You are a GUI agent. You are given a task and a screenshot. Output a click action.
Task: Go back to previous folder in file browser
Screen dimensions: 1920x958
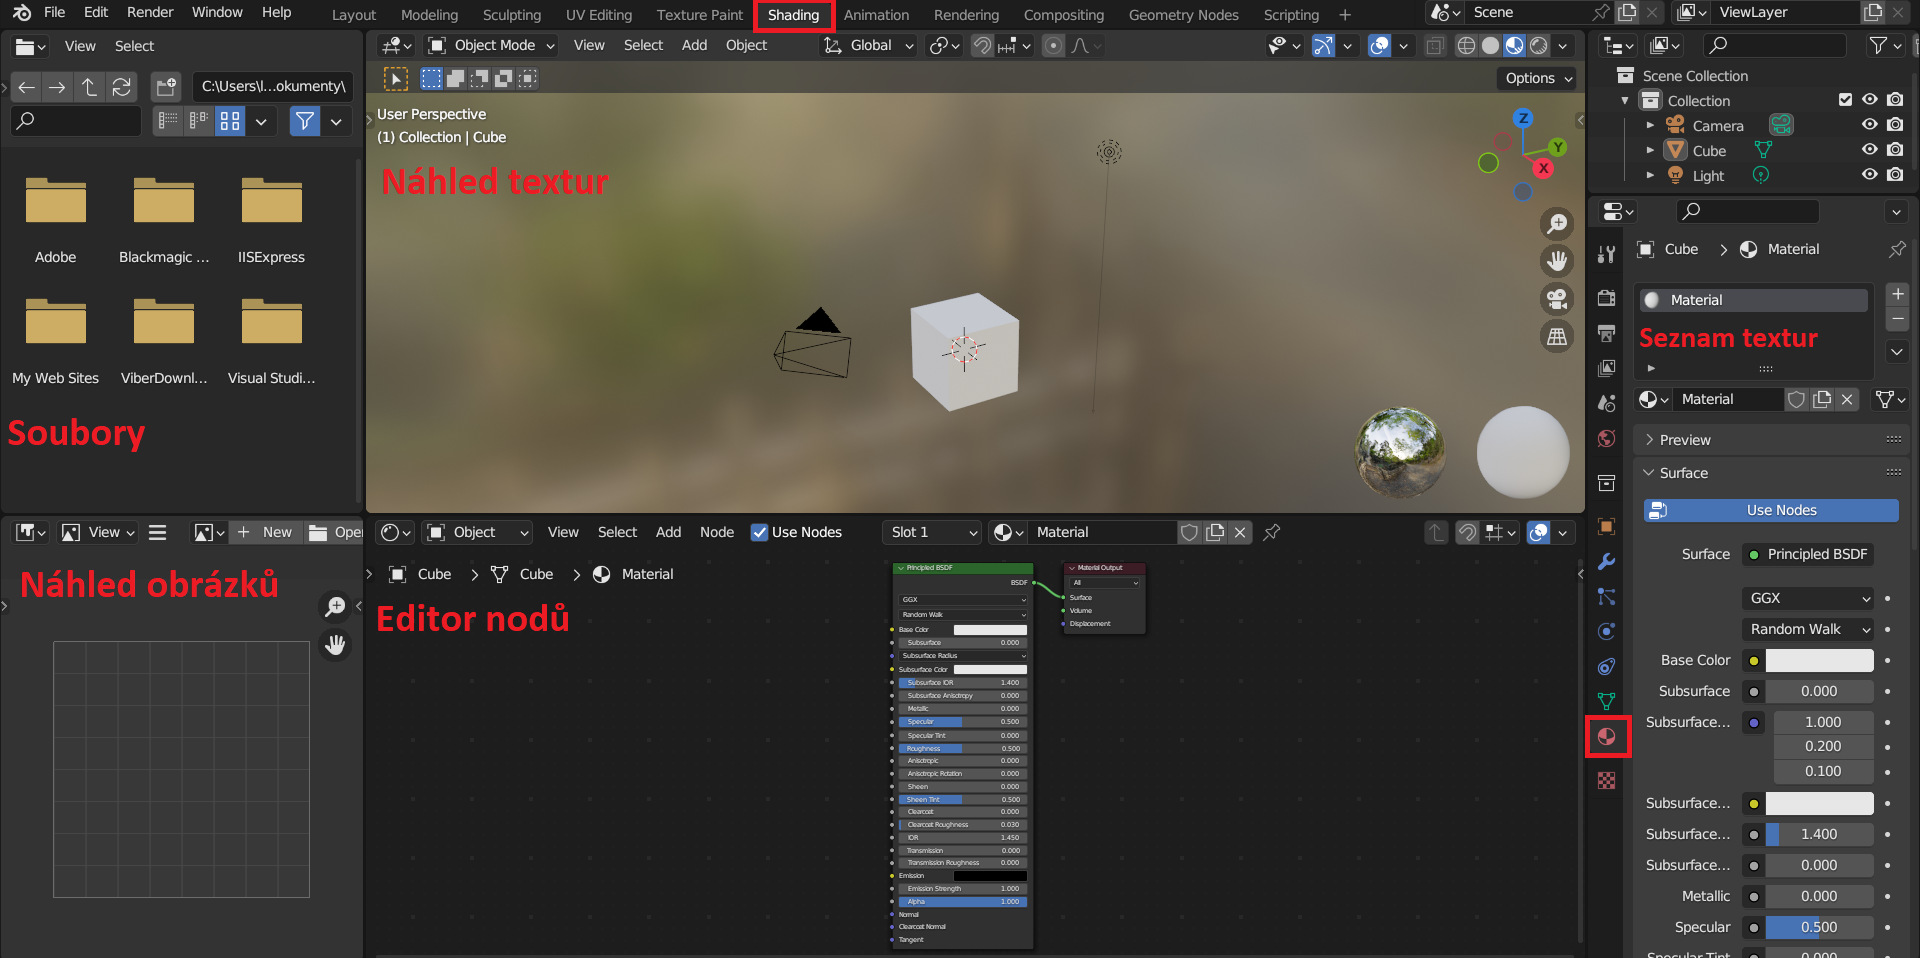pyautogui.click(x=27, y=87)
